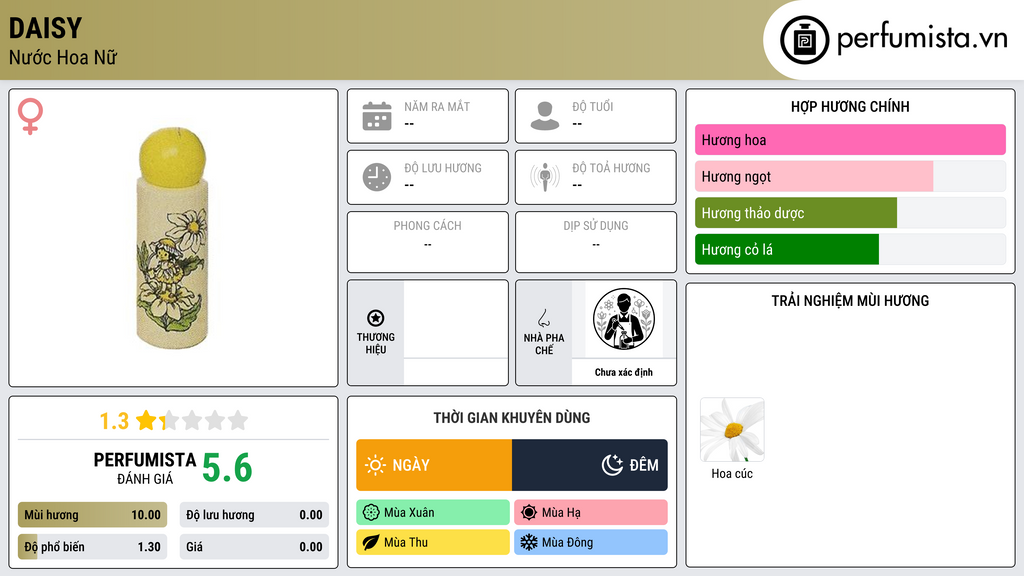Click the Mùa Đông season bar
This screenshot has height=576, width=1024.
(591, 542)
